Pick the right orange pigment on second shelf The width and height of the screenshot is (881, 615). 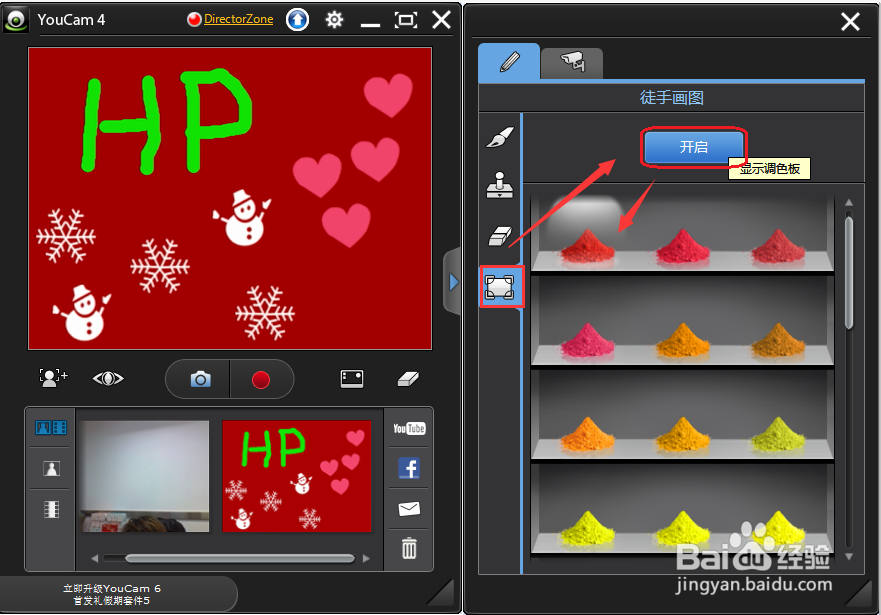pyautogui.click(x=778, y=341)
